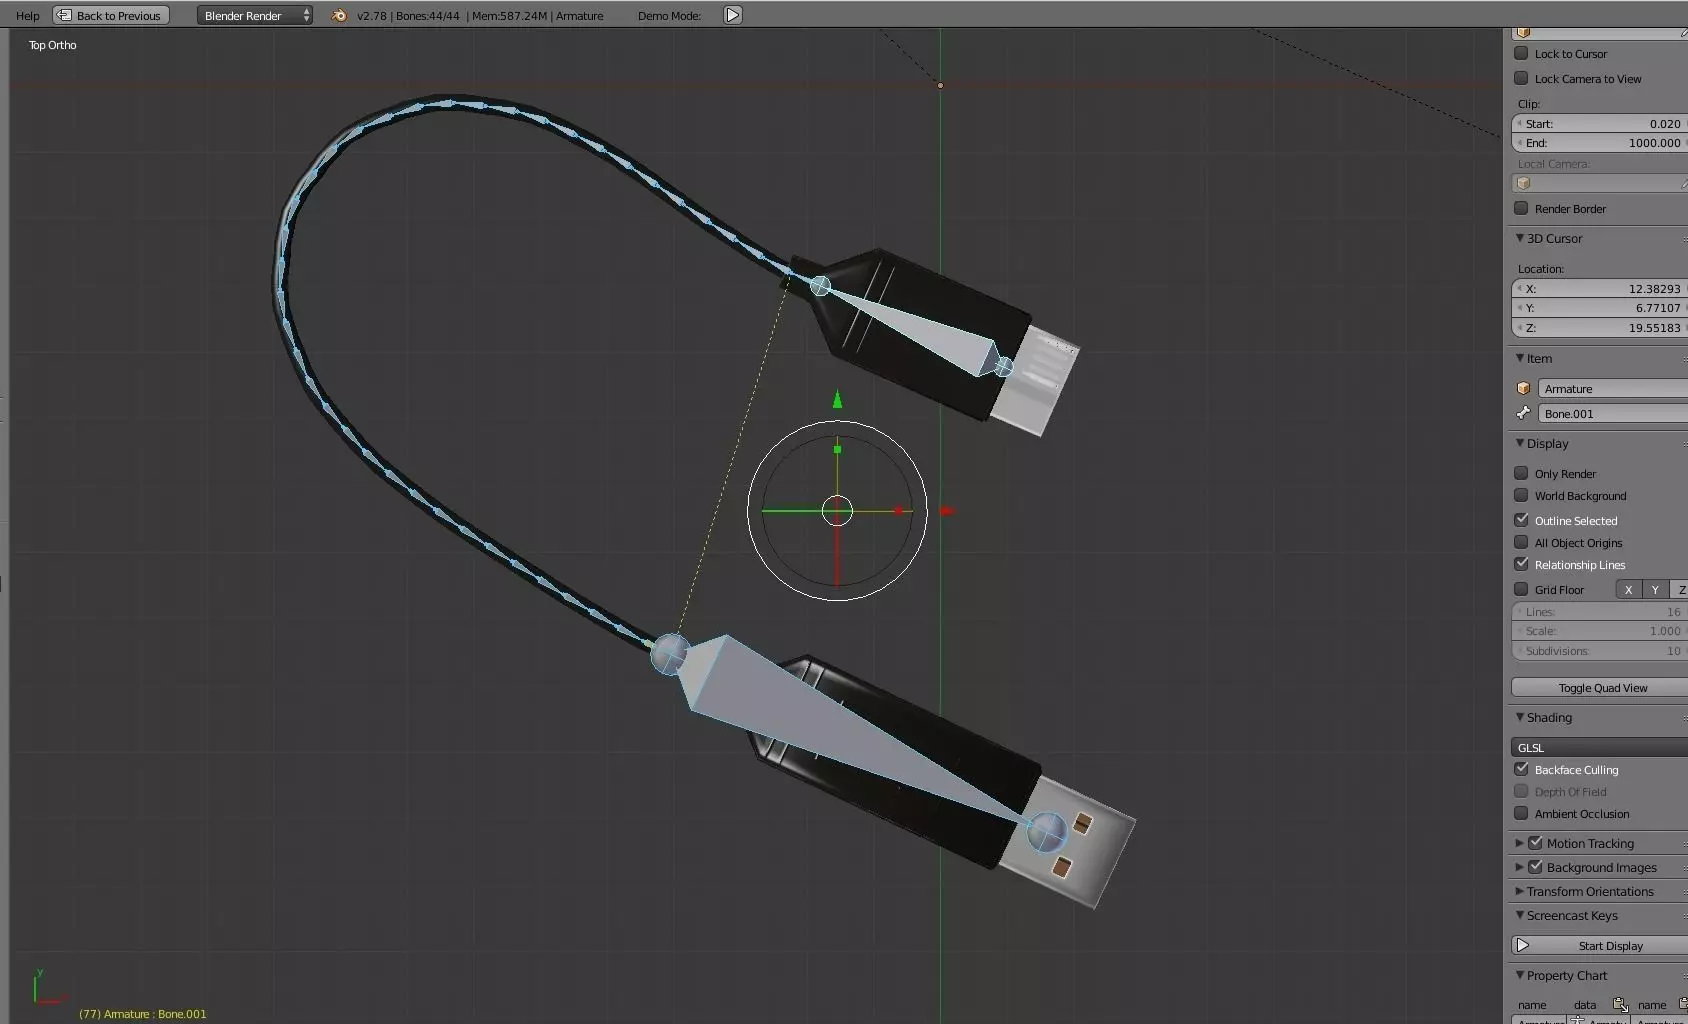Viewport: 1688px width, 1024px height.
Task: Click the red X-axis manipulator arrow
Action: tap(947, 511)
